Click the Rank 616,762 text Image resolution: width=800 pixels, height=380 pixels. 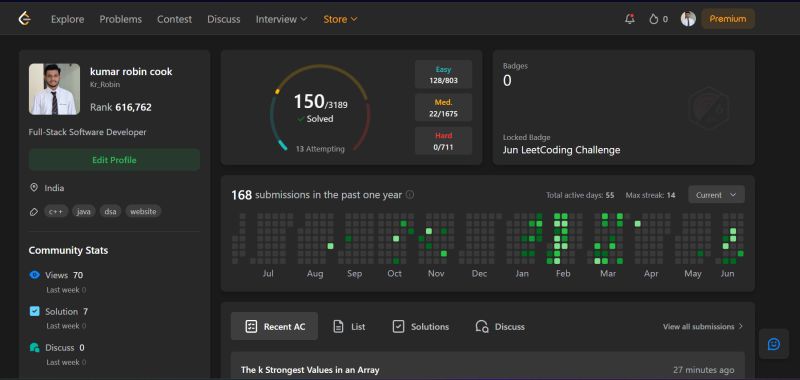[x=121, y=107]
